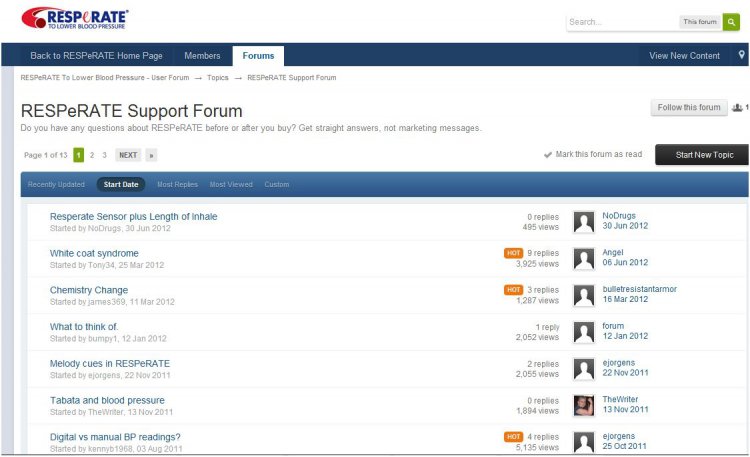Sort topics by Start Date
This screenshot has height=457, width=750.
(121, 184)
